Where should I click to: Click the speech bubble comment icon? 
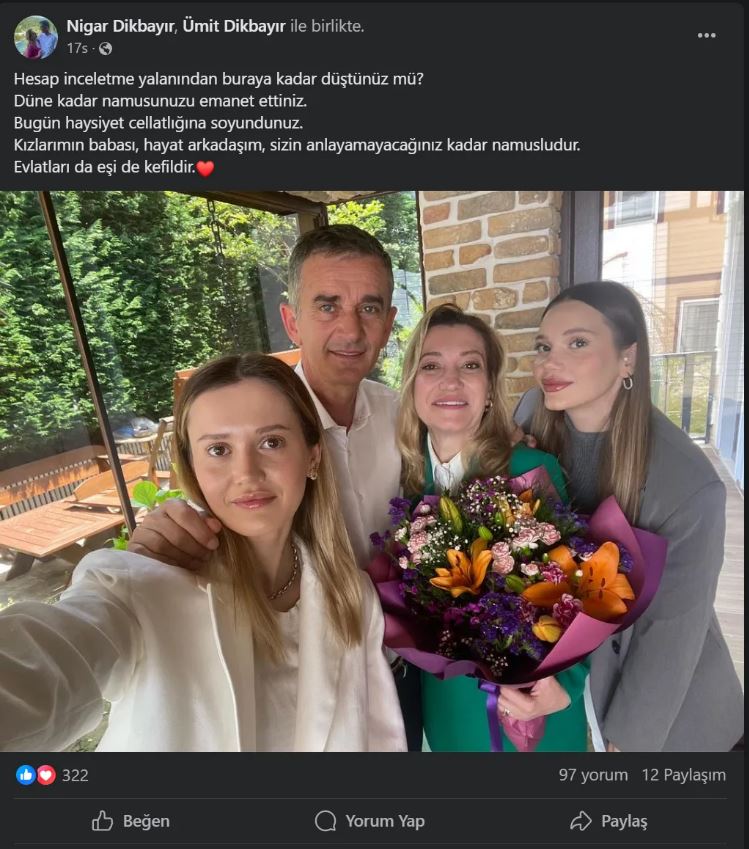click(x=325, y=821)
